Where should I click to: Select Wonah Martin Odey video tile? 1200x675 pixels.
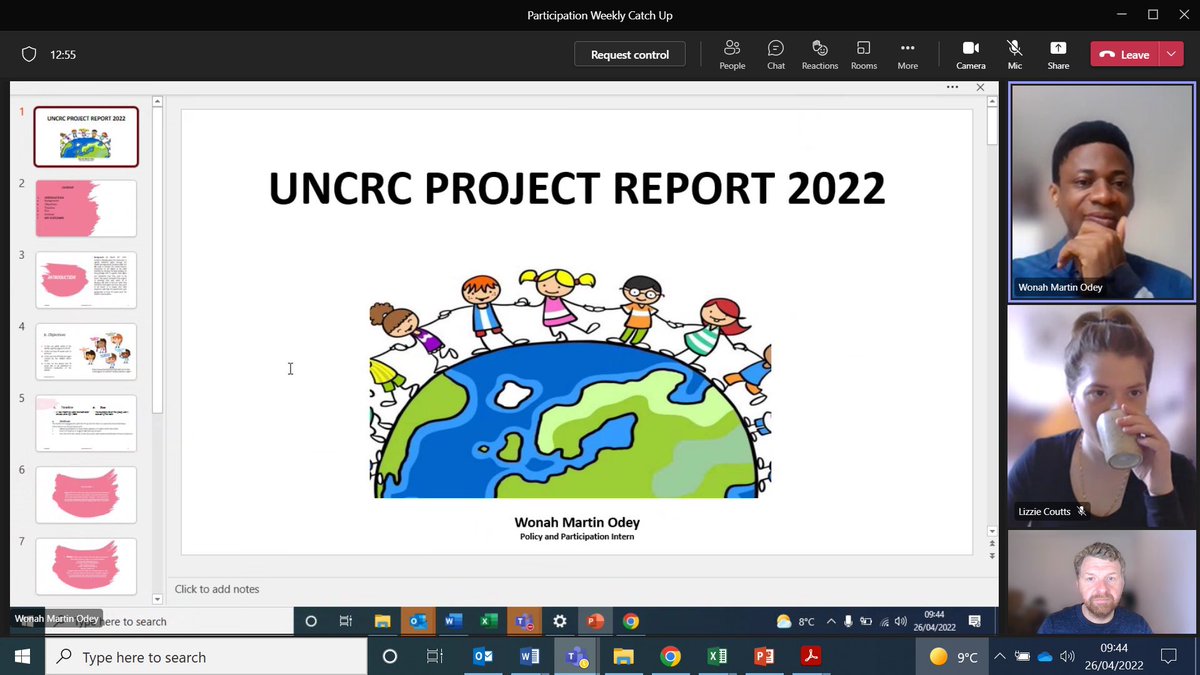pyautogui.click(x=1102, y=192)
